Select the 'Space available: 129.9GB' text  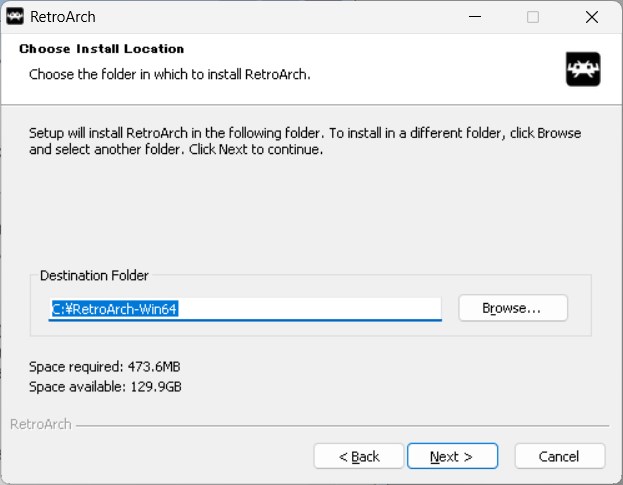(x=105, y=386)
